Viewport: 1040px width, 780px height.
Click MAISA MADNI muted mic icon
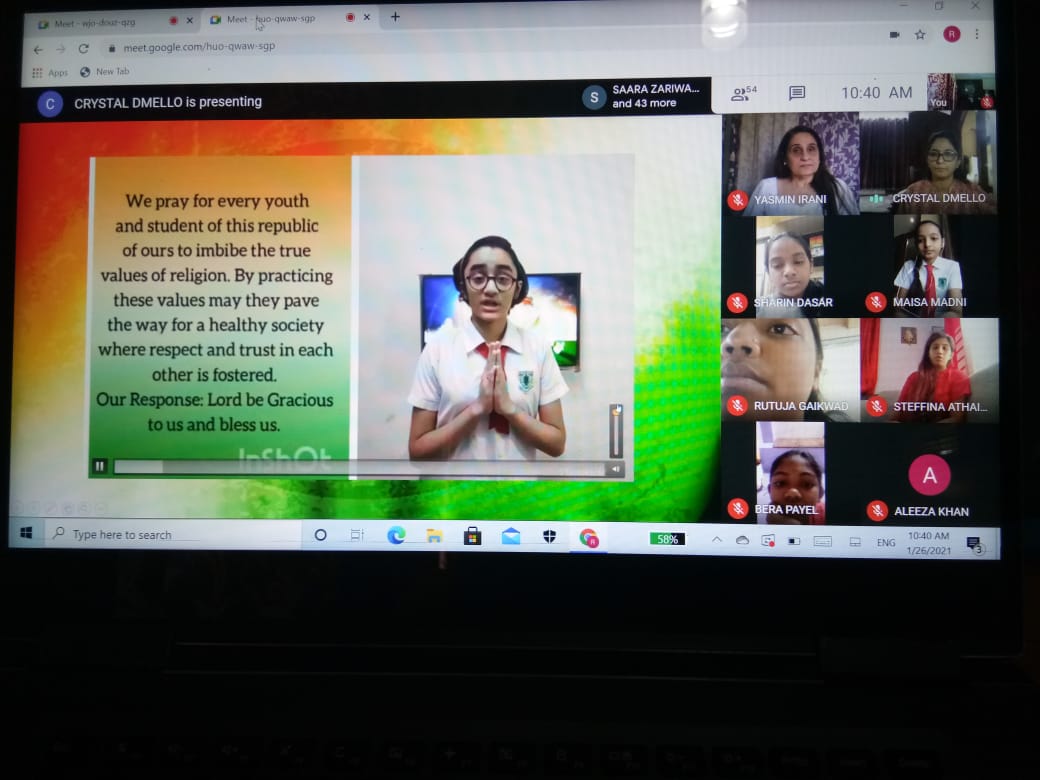point(876,302)
